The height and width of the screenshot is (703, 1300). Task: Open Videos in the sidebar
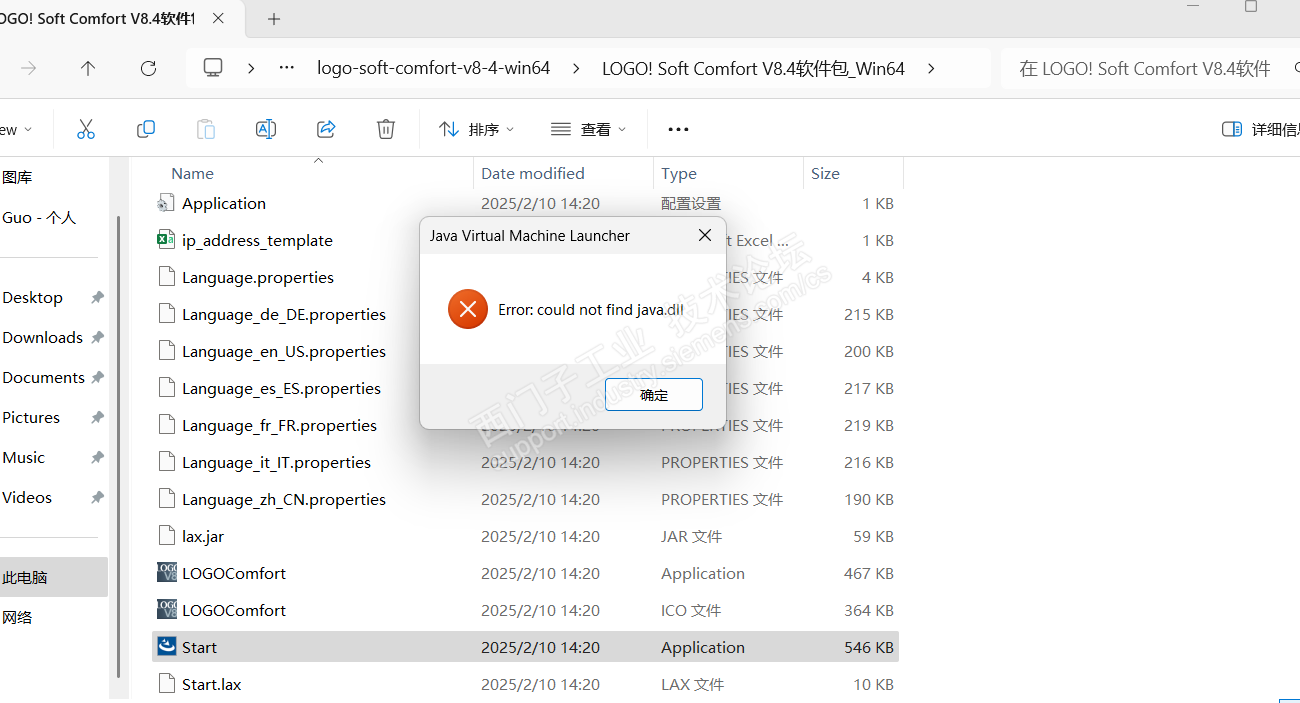[x=27, y=497]
